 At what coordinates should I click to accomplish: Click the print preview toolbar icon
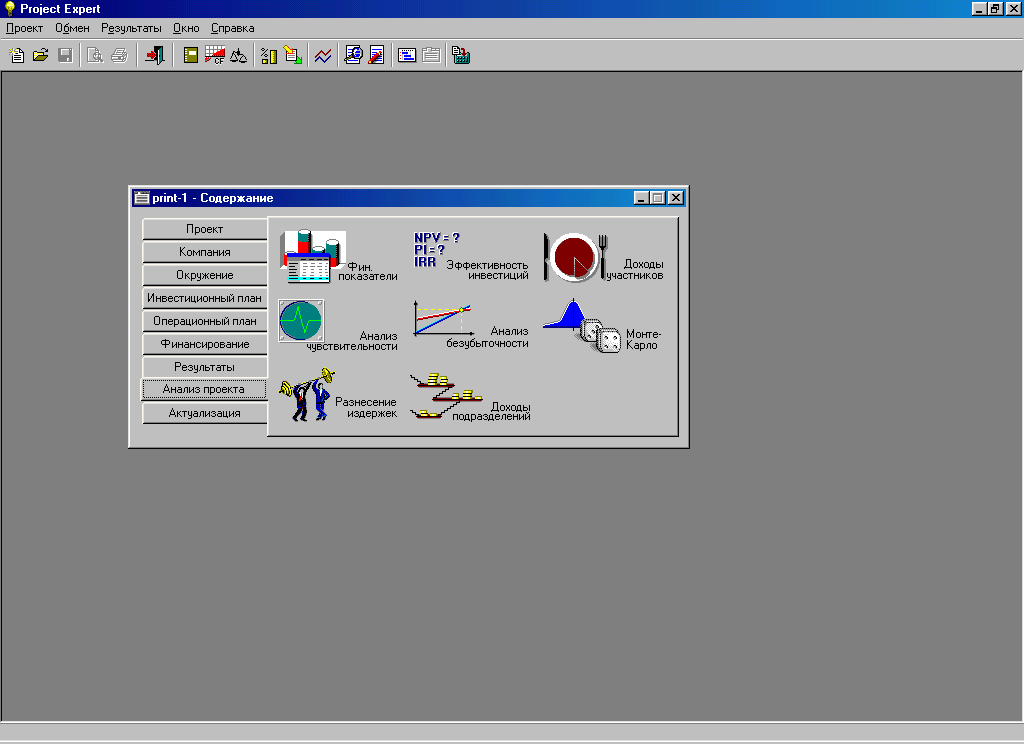95,56
